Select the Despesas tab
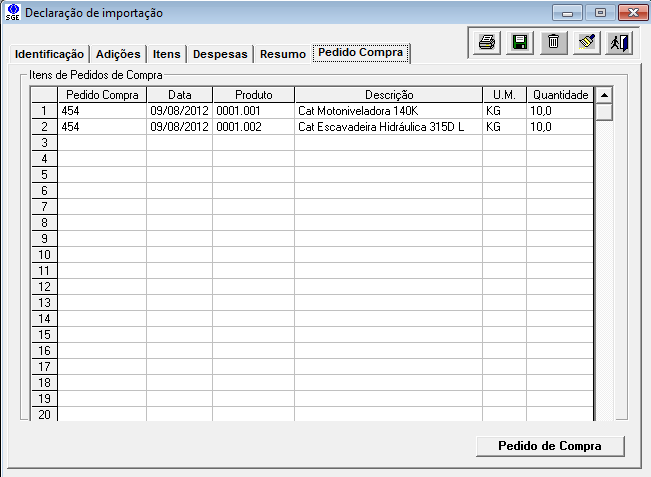This screenshot has height=477, width=651. tap(220, 54)
